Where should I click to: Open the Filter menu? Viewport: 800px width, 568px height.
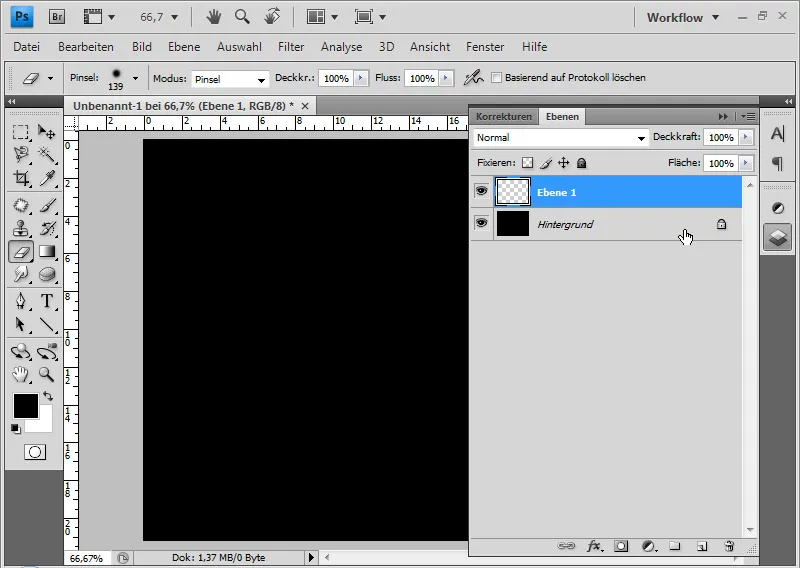(x=291, y=47)
